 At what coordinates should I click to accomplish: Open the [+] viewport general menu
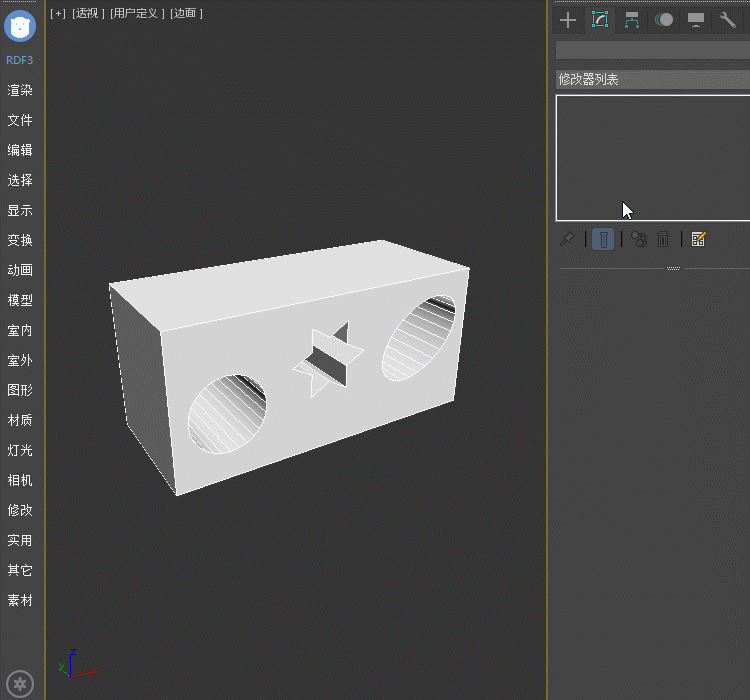click(58, 13)
